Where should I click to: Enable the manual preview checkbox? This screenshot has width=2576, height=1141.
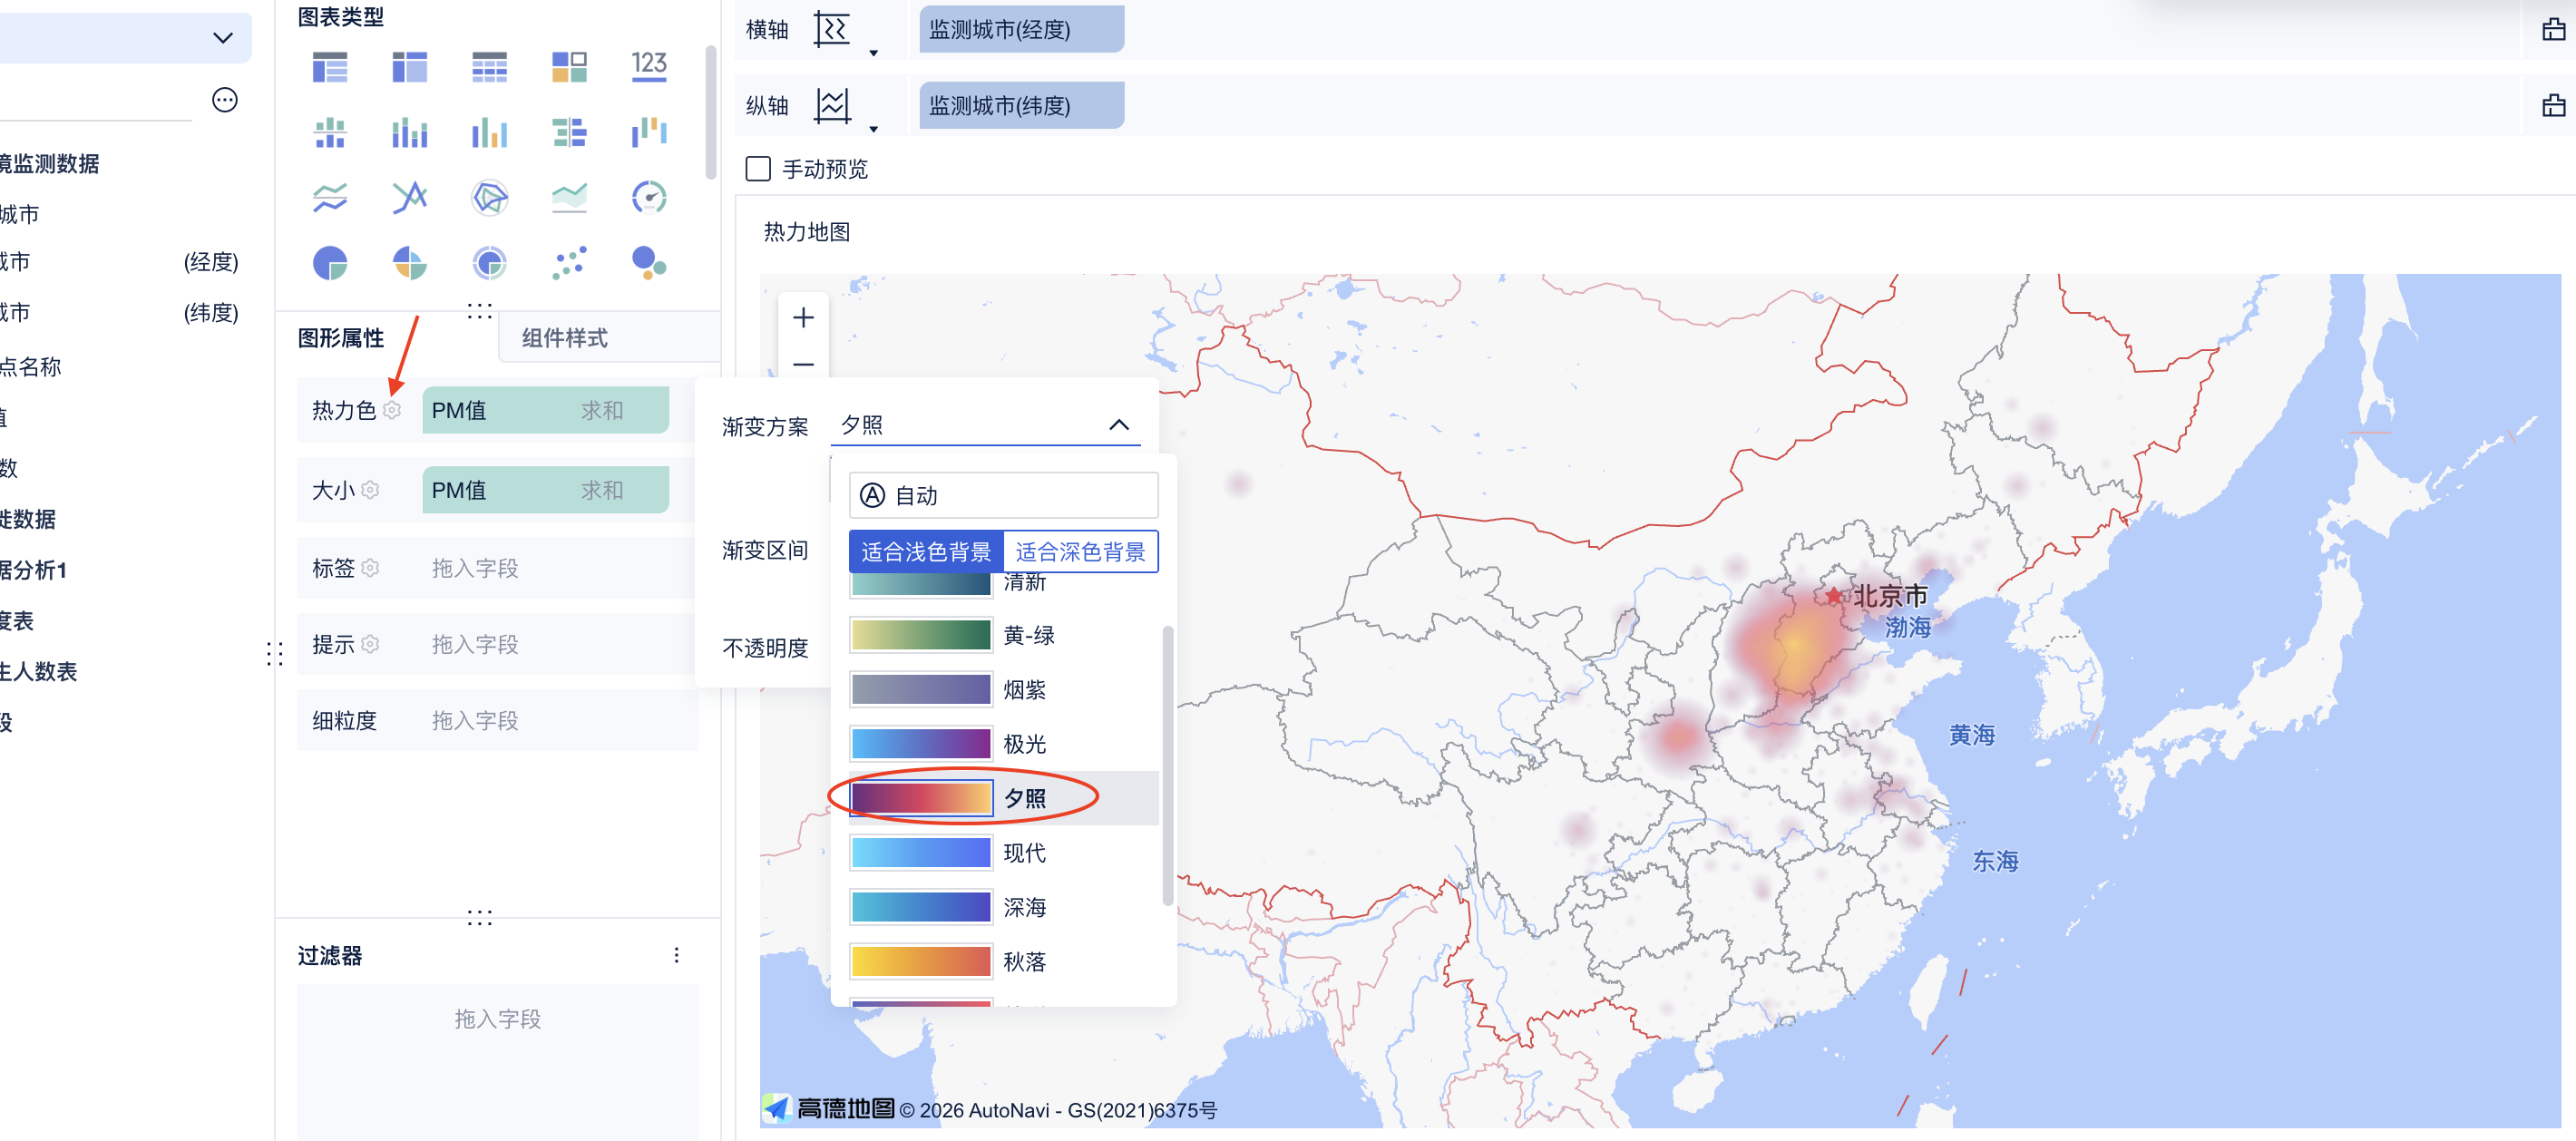click(x=758, y=169)
